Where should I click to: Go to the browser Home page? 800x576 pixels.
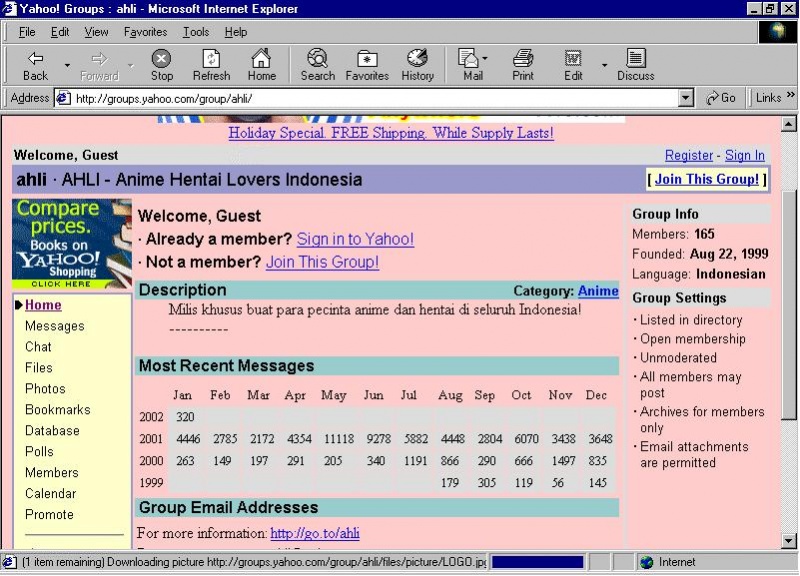262,63
